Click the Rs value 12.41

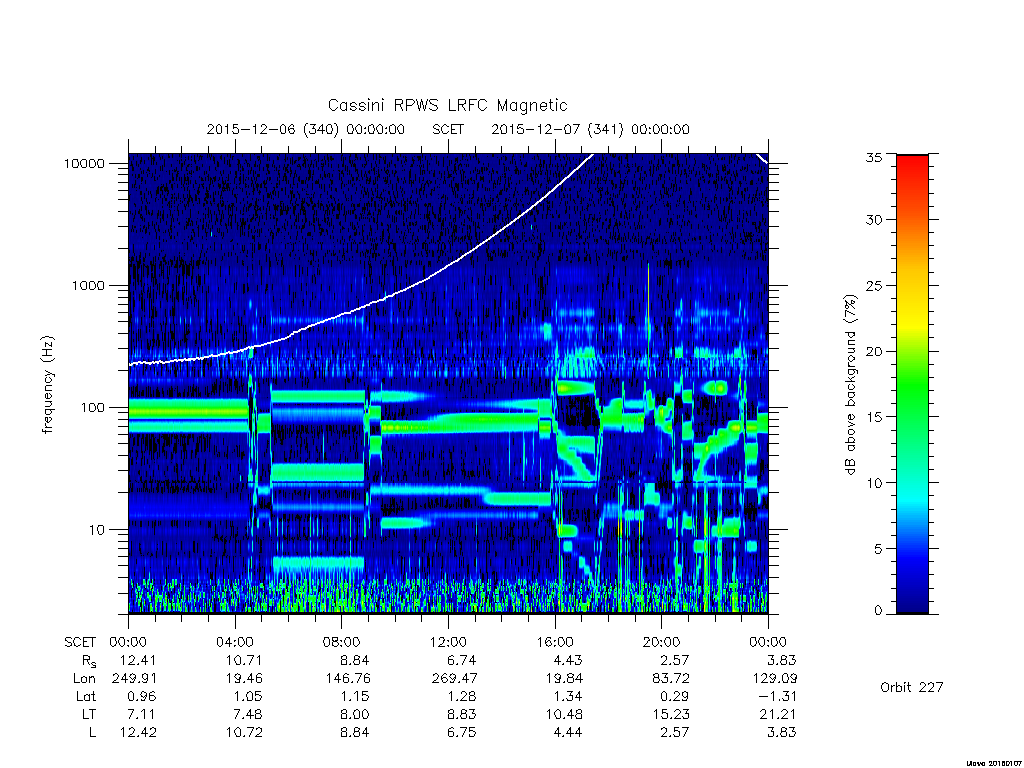coord(138,660)
